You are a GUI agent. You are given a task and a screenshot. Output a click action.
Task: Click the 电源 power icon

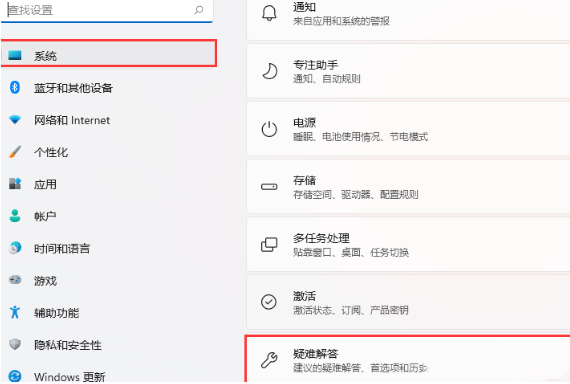269,129
